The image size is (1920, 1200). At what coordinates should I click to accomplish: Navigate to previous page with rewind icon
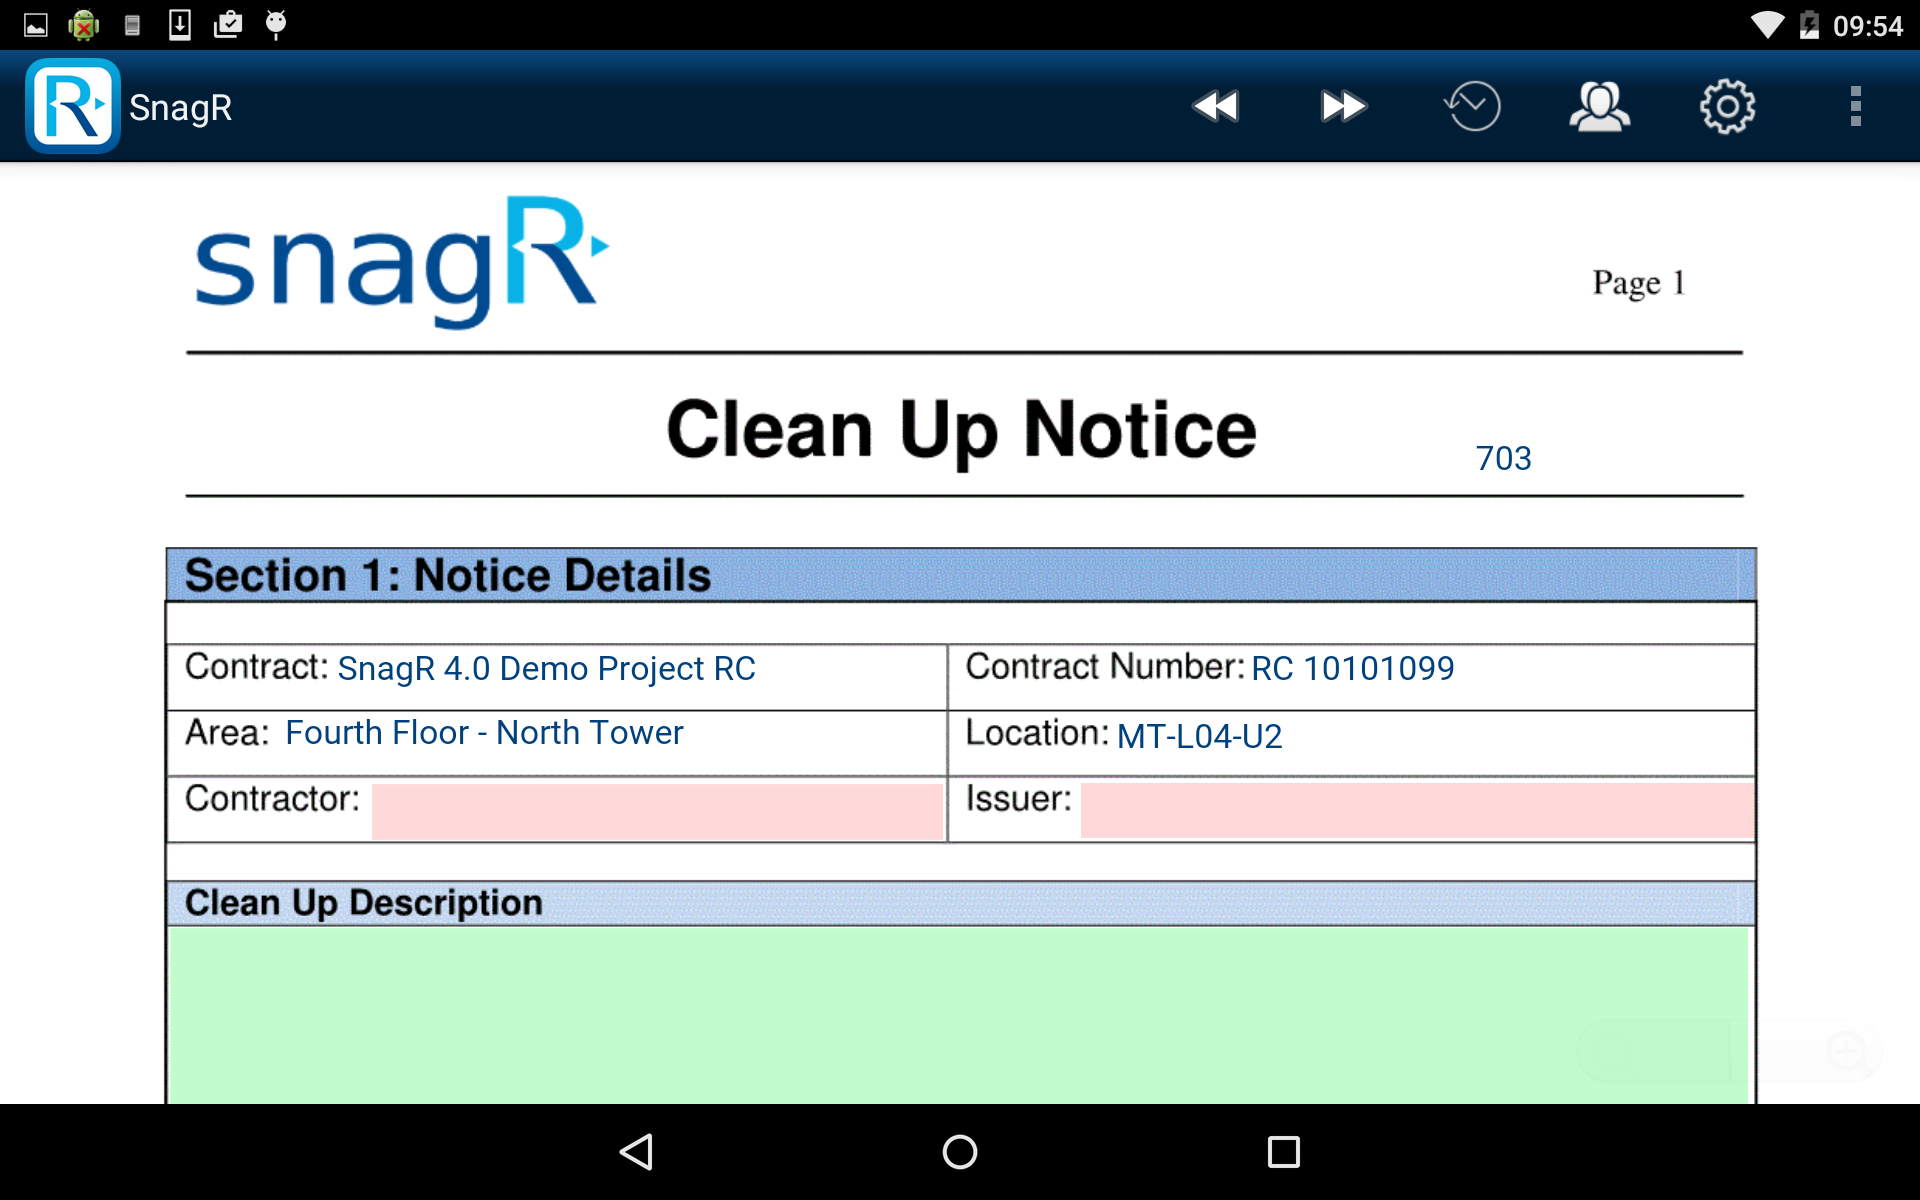pos(1215,105)
